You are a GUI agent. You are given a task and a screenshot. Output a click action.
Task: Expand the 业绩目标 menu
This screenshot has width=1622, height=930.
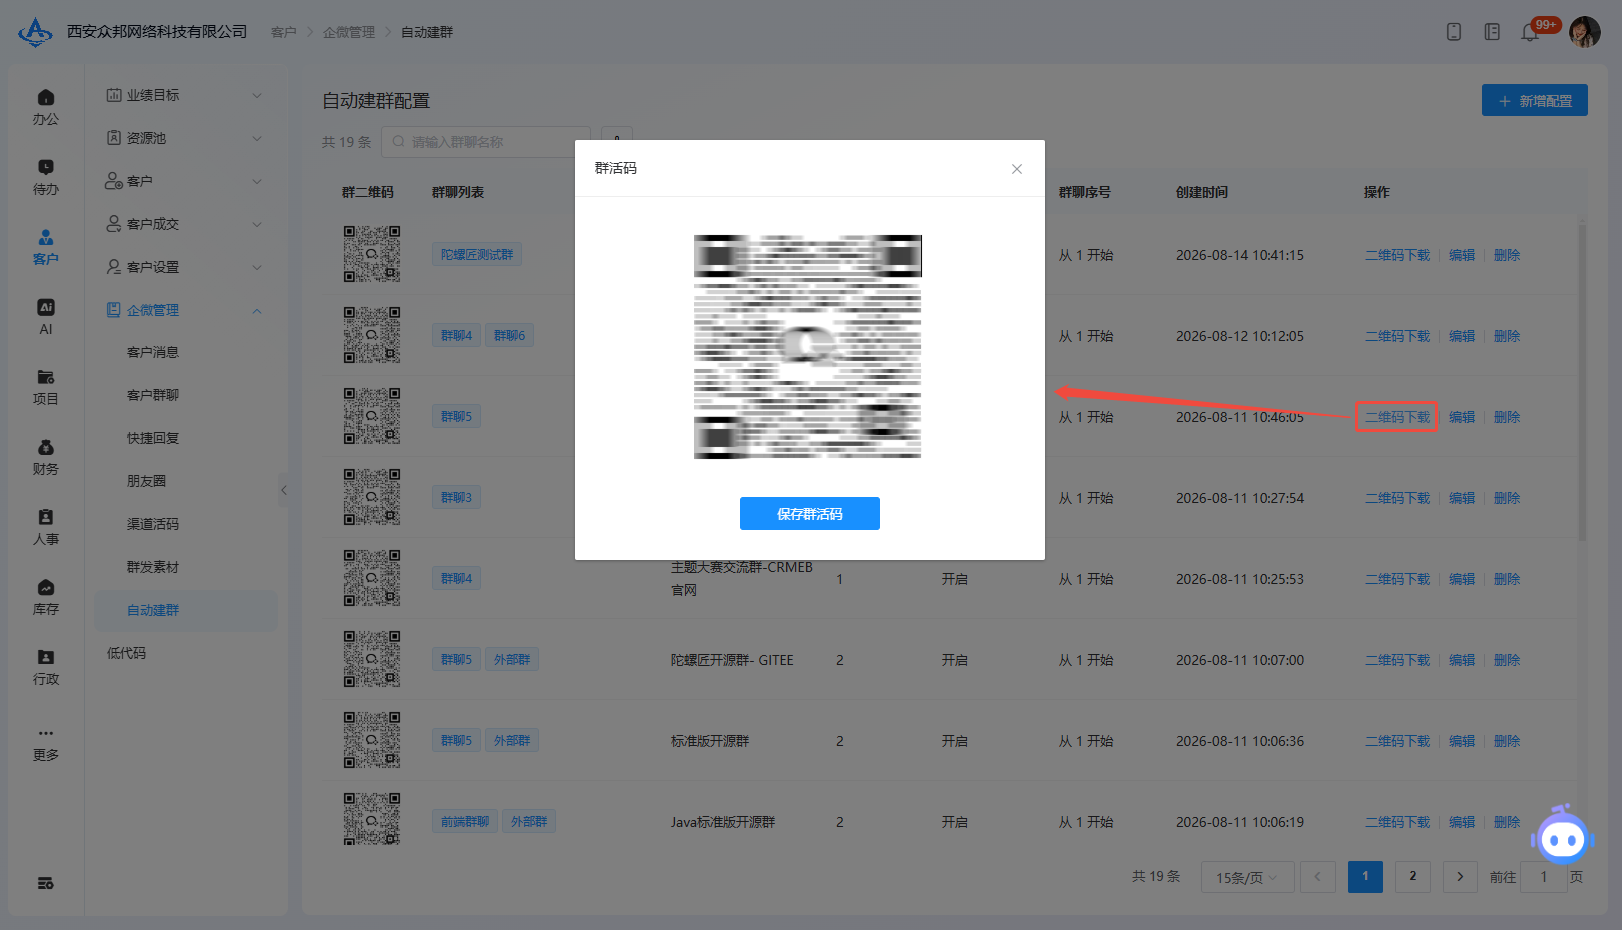[185, 95]
